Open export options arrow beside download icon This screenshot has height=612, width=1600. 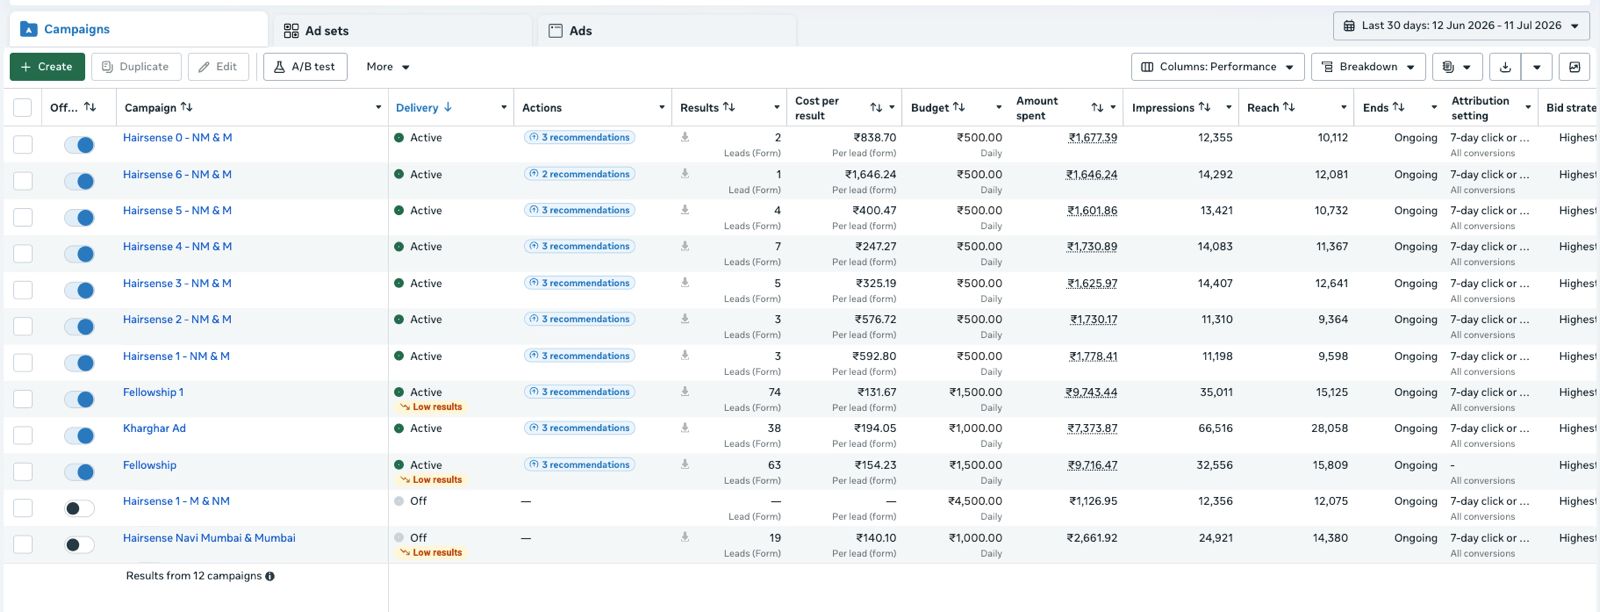pos(1537,67)
